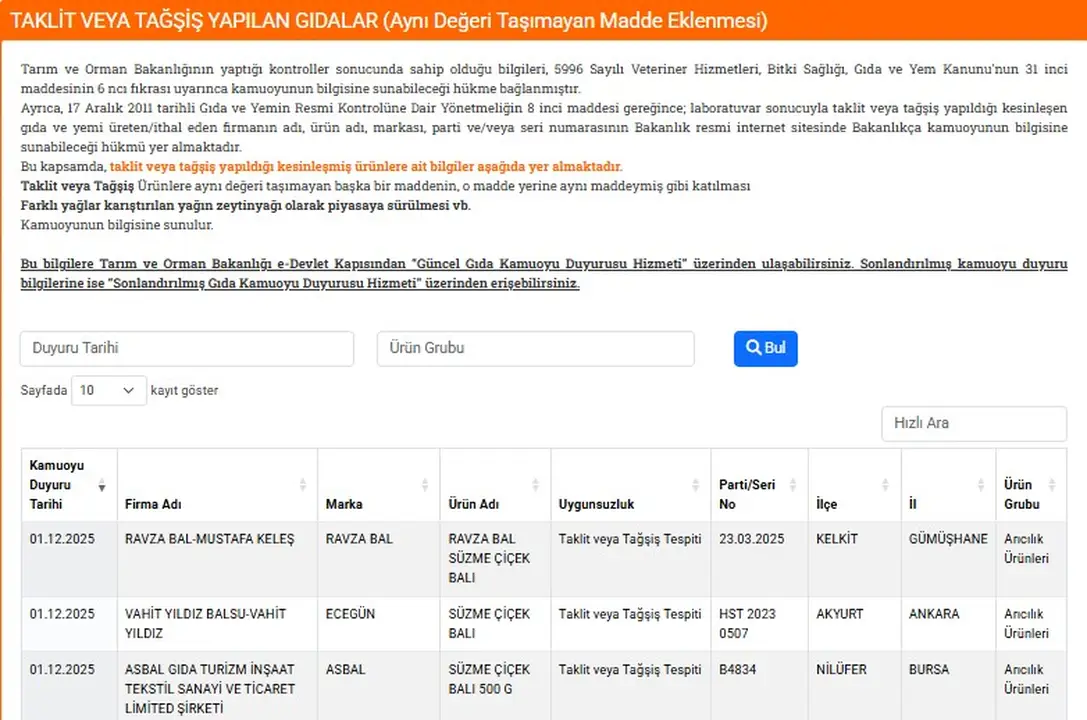1087x720 pixels.
Task: Click the Ürün Grubu filter field
Action: 535,348
